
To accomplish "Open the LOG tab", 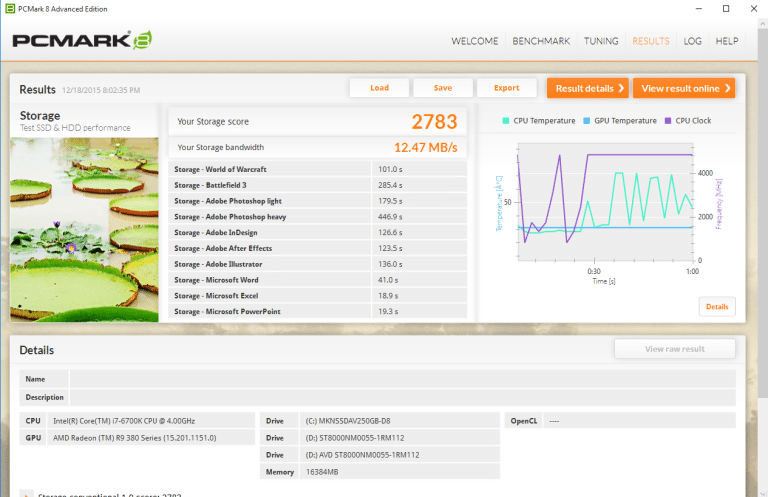I will point(693,41).
